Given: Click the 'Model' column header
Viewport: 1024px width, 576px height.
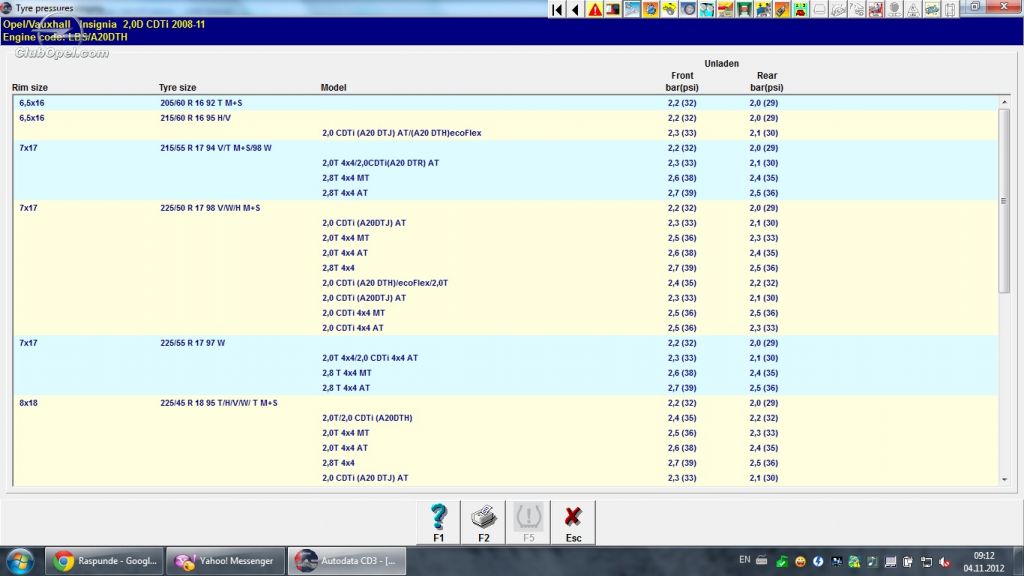Looking at the screenshot, I should pyautogui.click(x=333, y=88).
